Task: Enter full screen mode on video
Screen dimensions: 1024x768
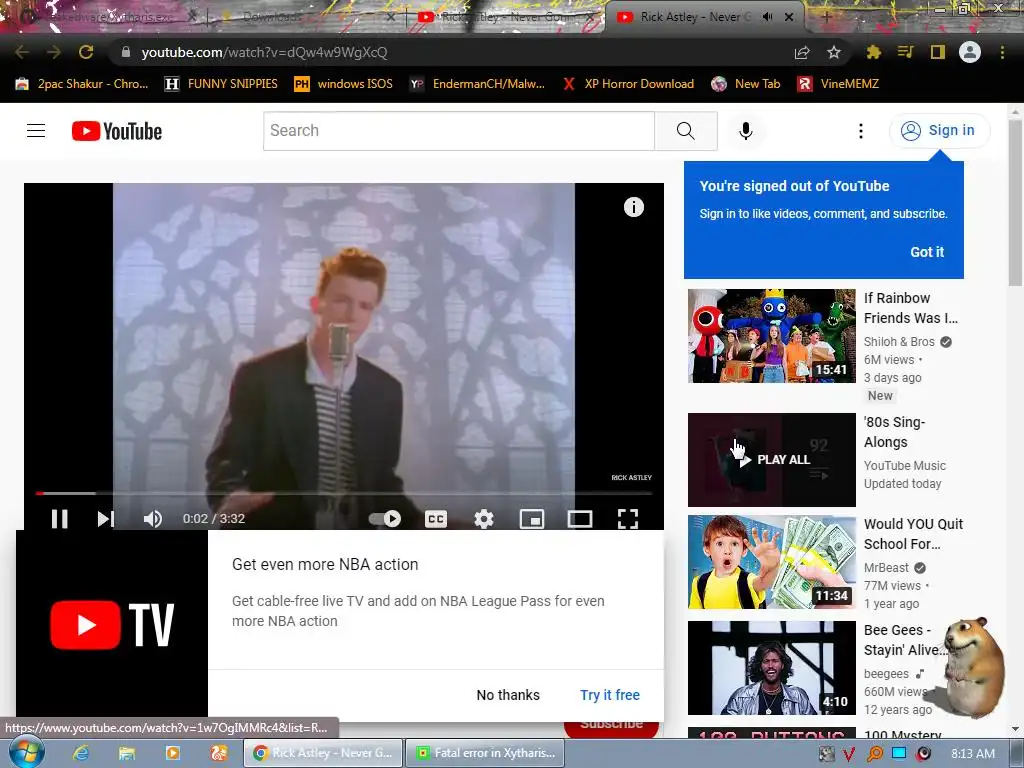Action: 628,519
